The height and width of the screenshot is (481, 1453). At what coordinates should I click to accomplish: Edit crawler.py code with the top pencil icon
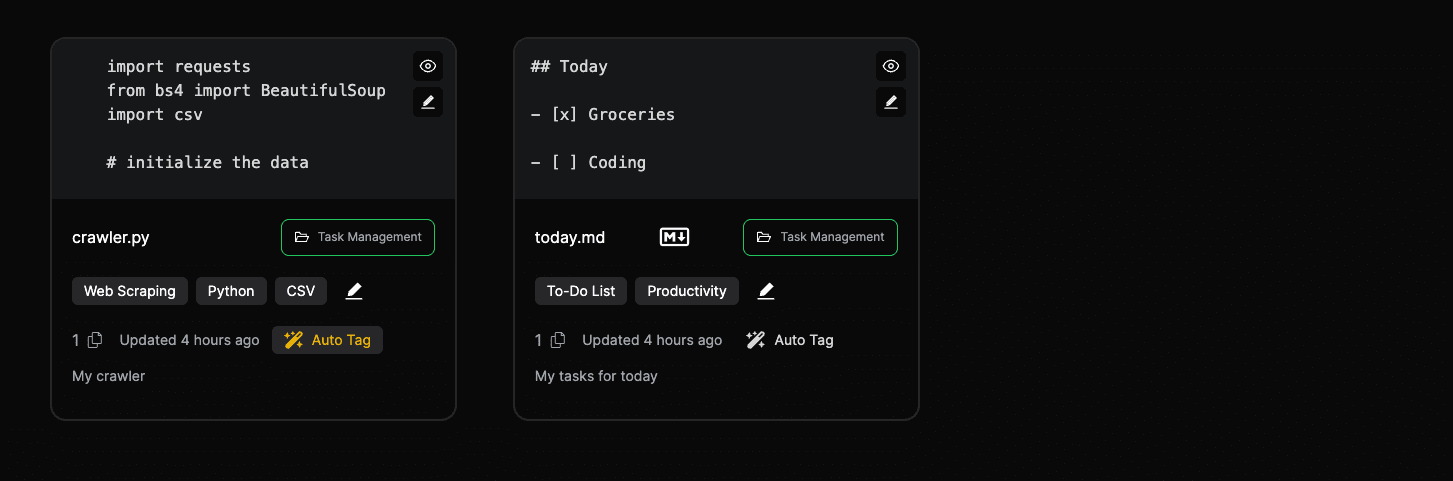tap(428, 102)
